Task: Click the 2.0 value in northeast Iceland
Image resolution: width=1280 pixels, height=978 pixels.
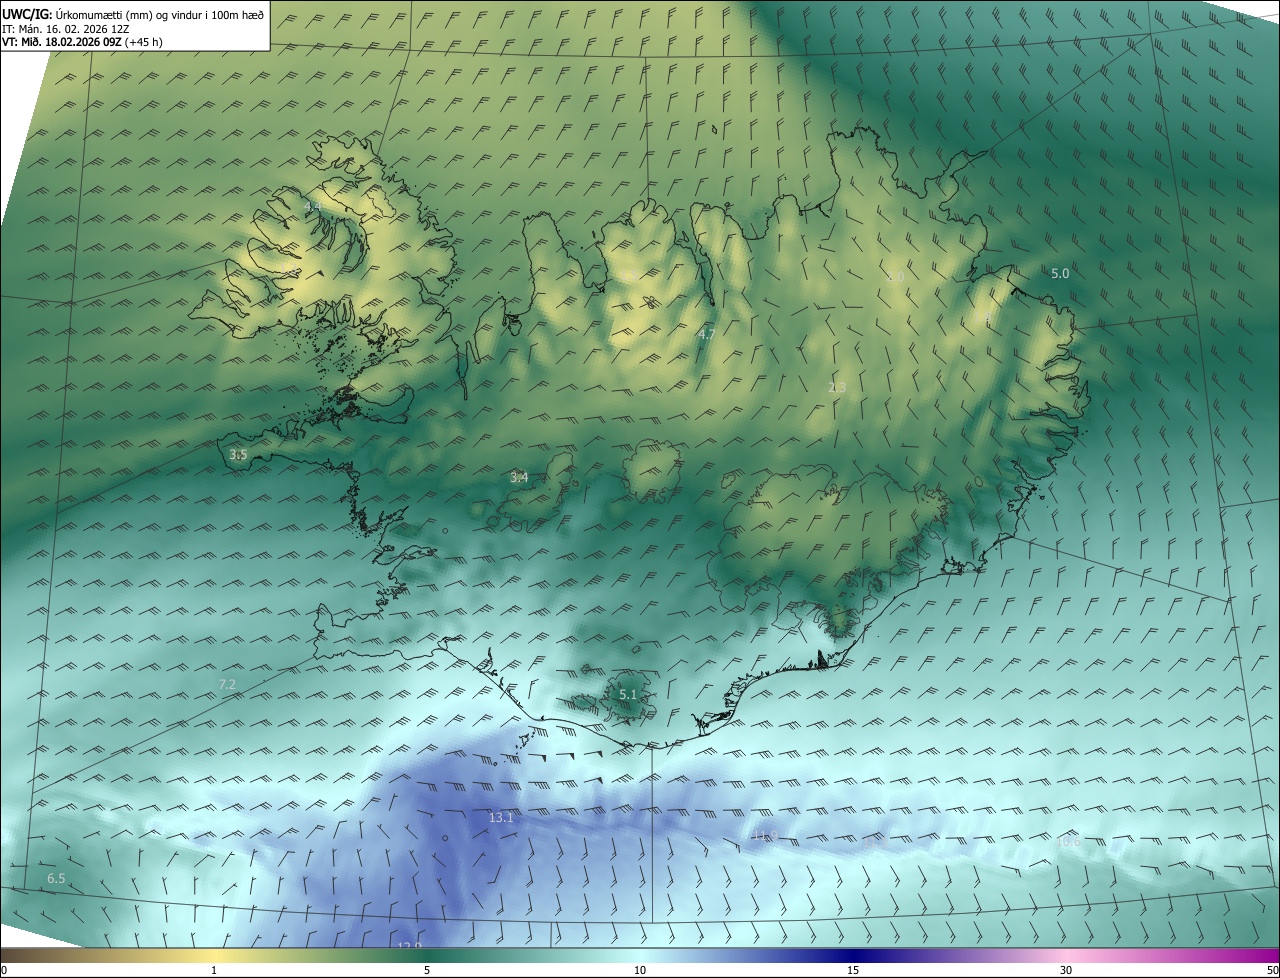Action: [895, 277]
